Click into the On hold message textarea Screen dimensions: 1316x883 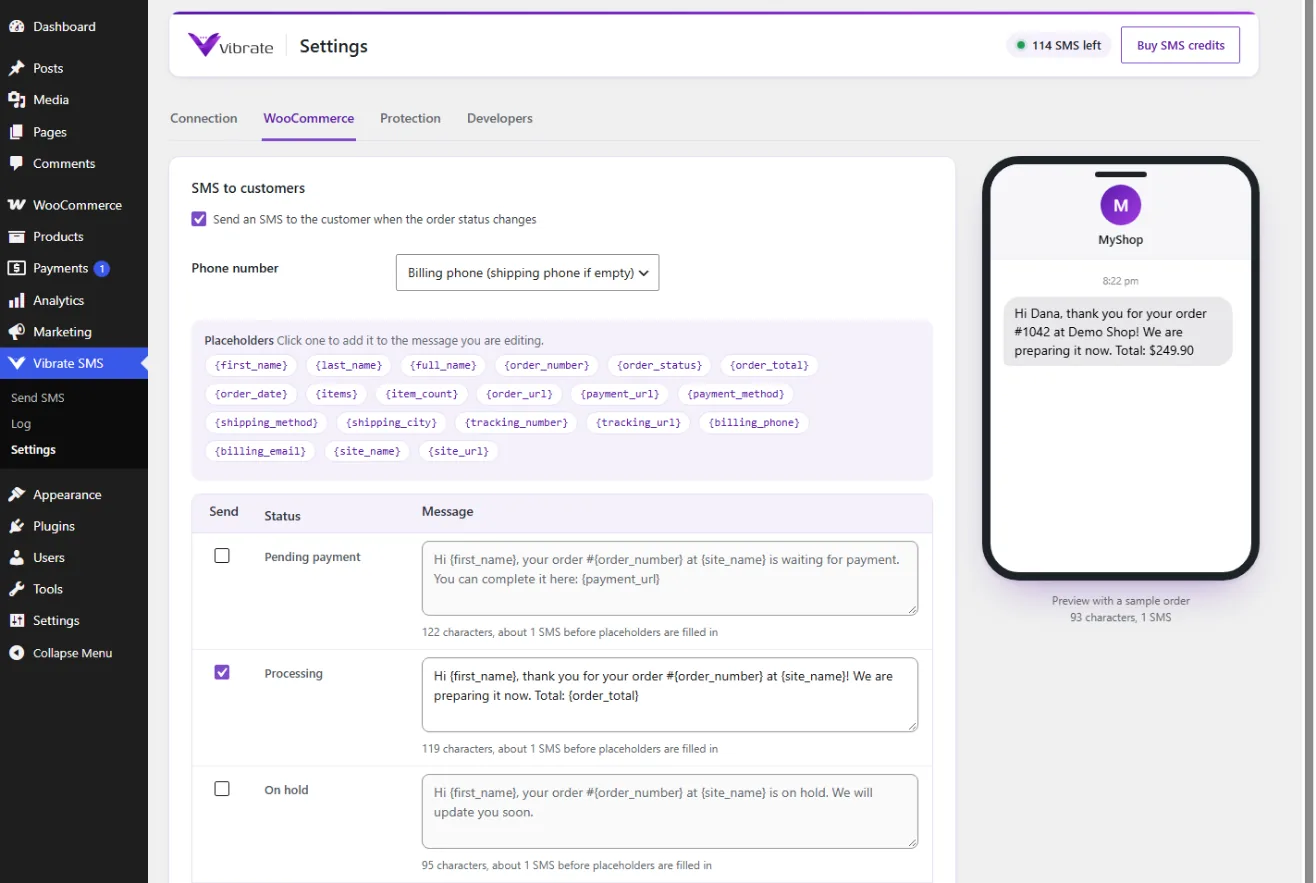click(670, 811)
